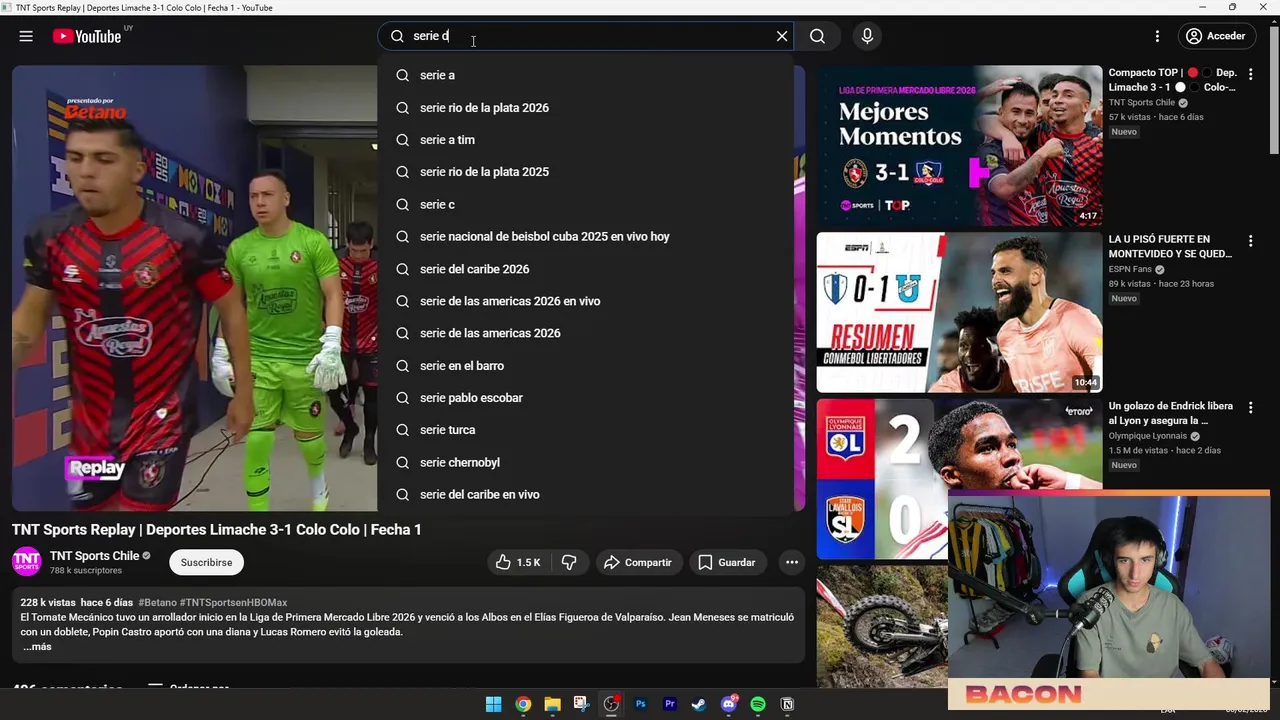The image size is (1280, 720).
Task: Switch to OBS Studio in taskbar
Action: point(611,705)
